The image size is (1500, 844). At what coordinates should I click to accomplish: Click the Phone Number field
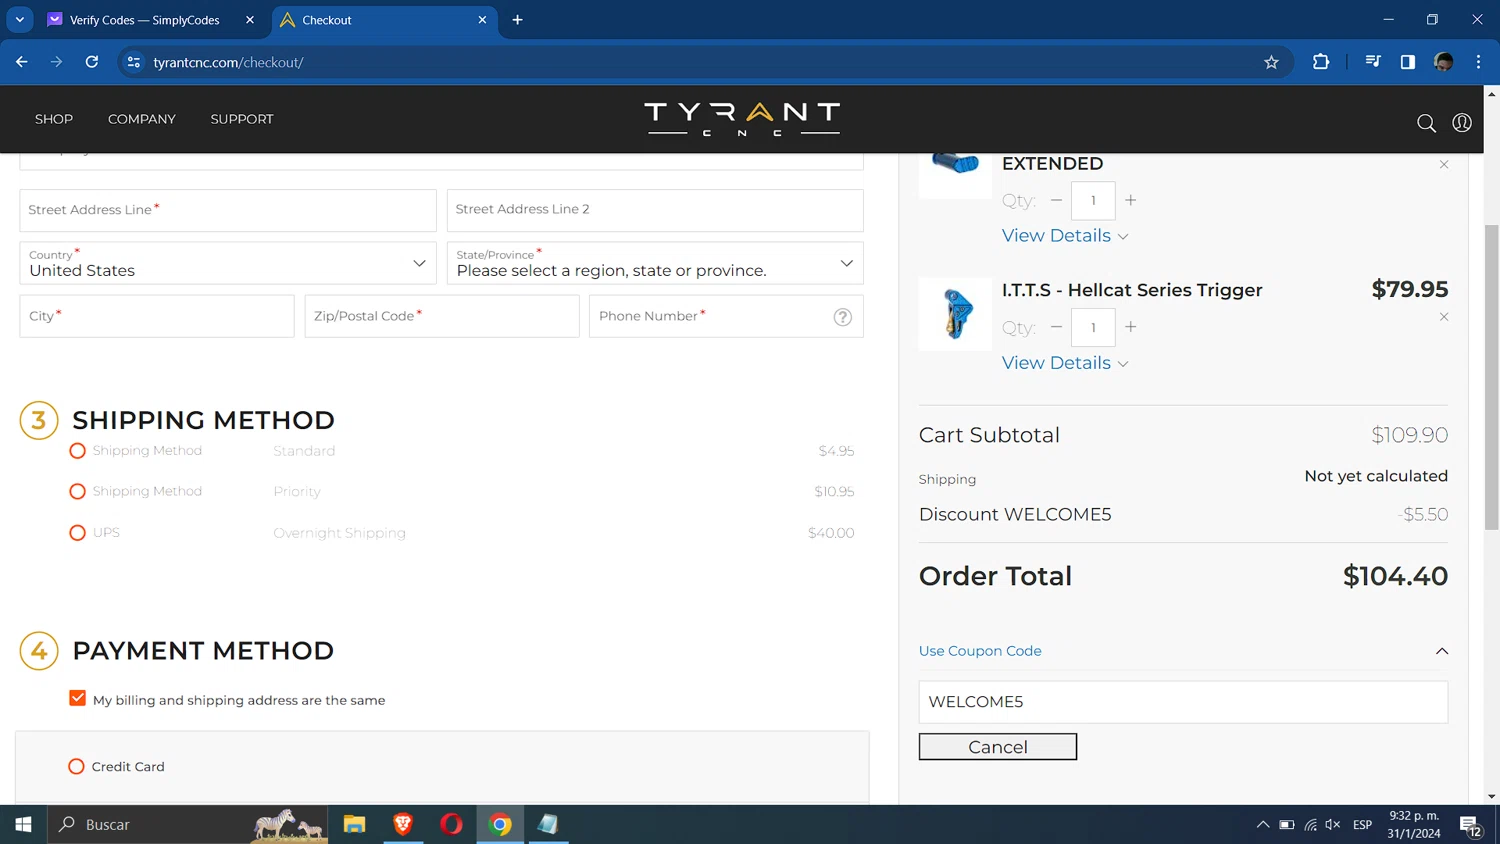pos(726,316)
